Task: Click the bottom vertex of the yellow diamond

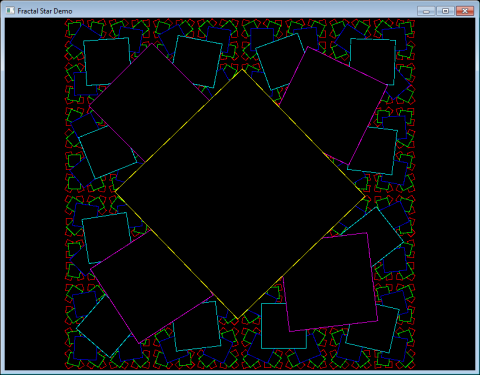Action: (x=237, y=319)
